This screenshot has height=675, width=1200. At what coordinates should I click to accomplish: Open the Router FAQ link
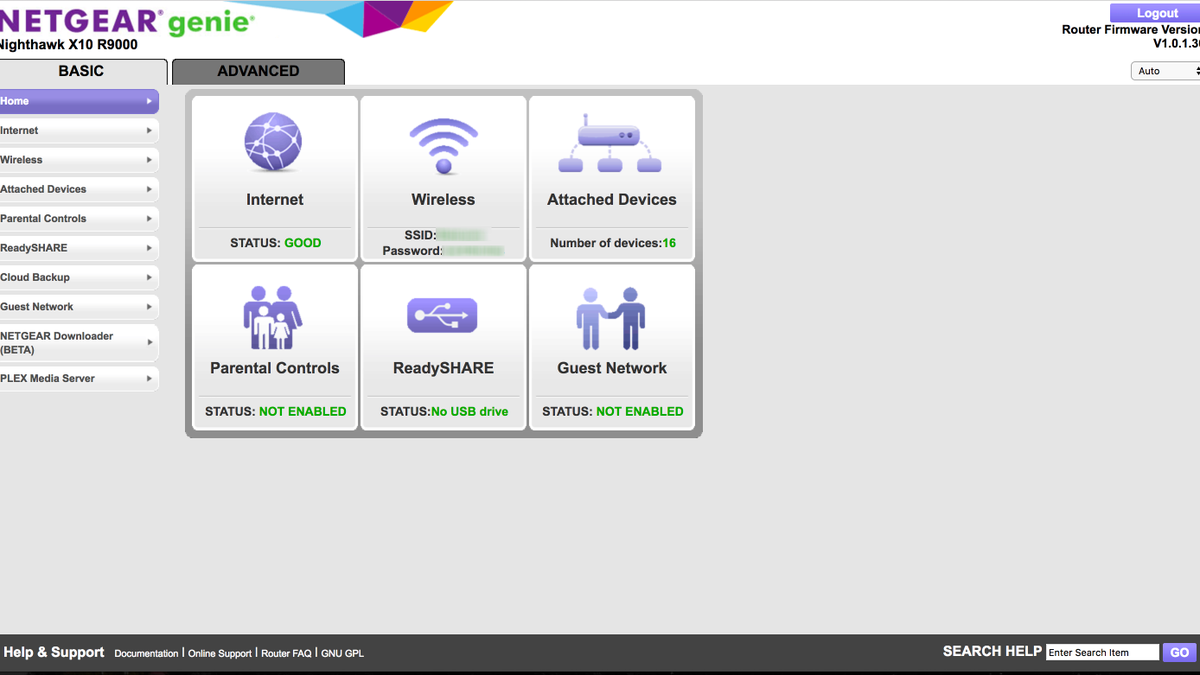287,653
